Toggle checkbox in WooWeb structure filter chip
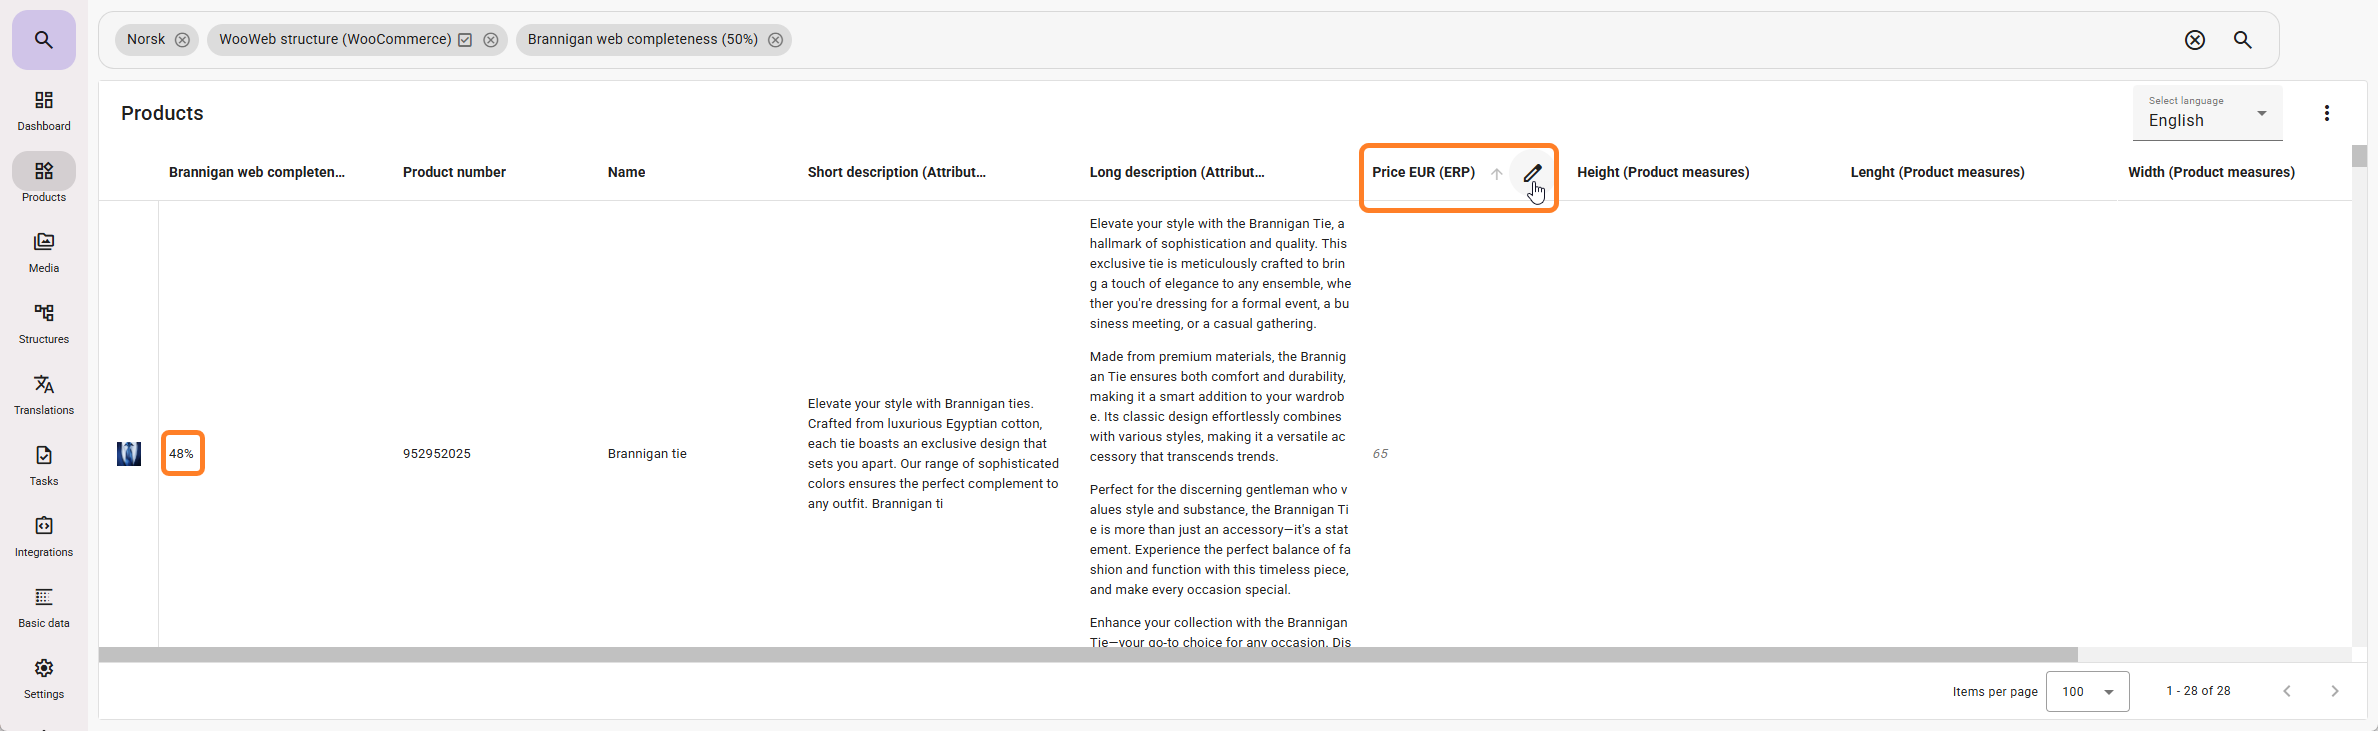The height and width of the screenshot is (731, 2378). 465,40
